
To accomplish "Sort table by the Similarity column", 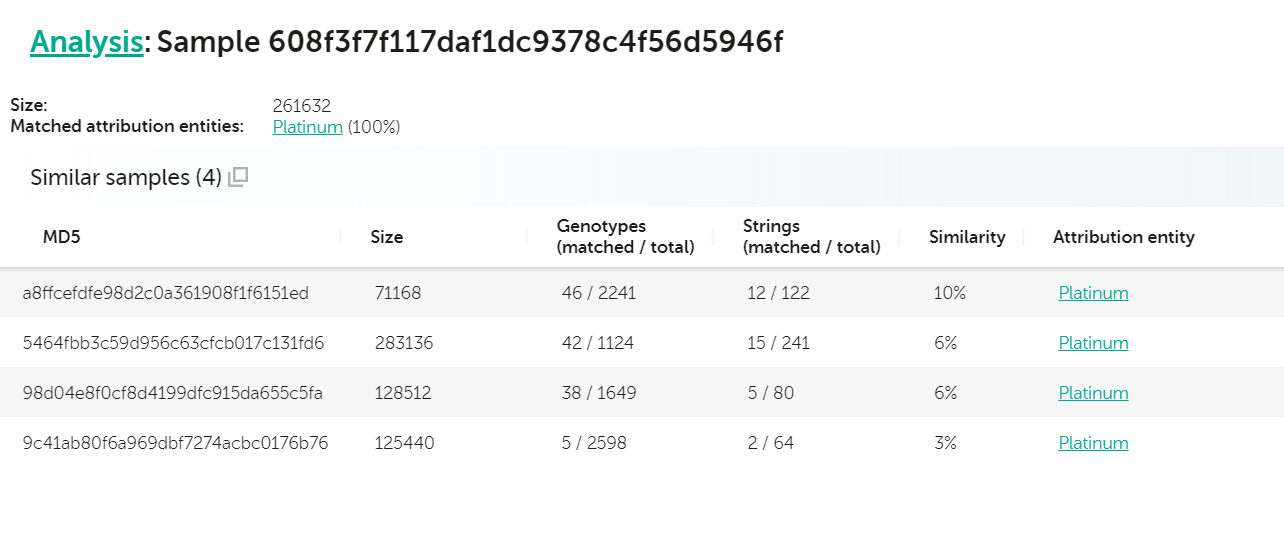I will pyautogui.click(x=967, y=237).
